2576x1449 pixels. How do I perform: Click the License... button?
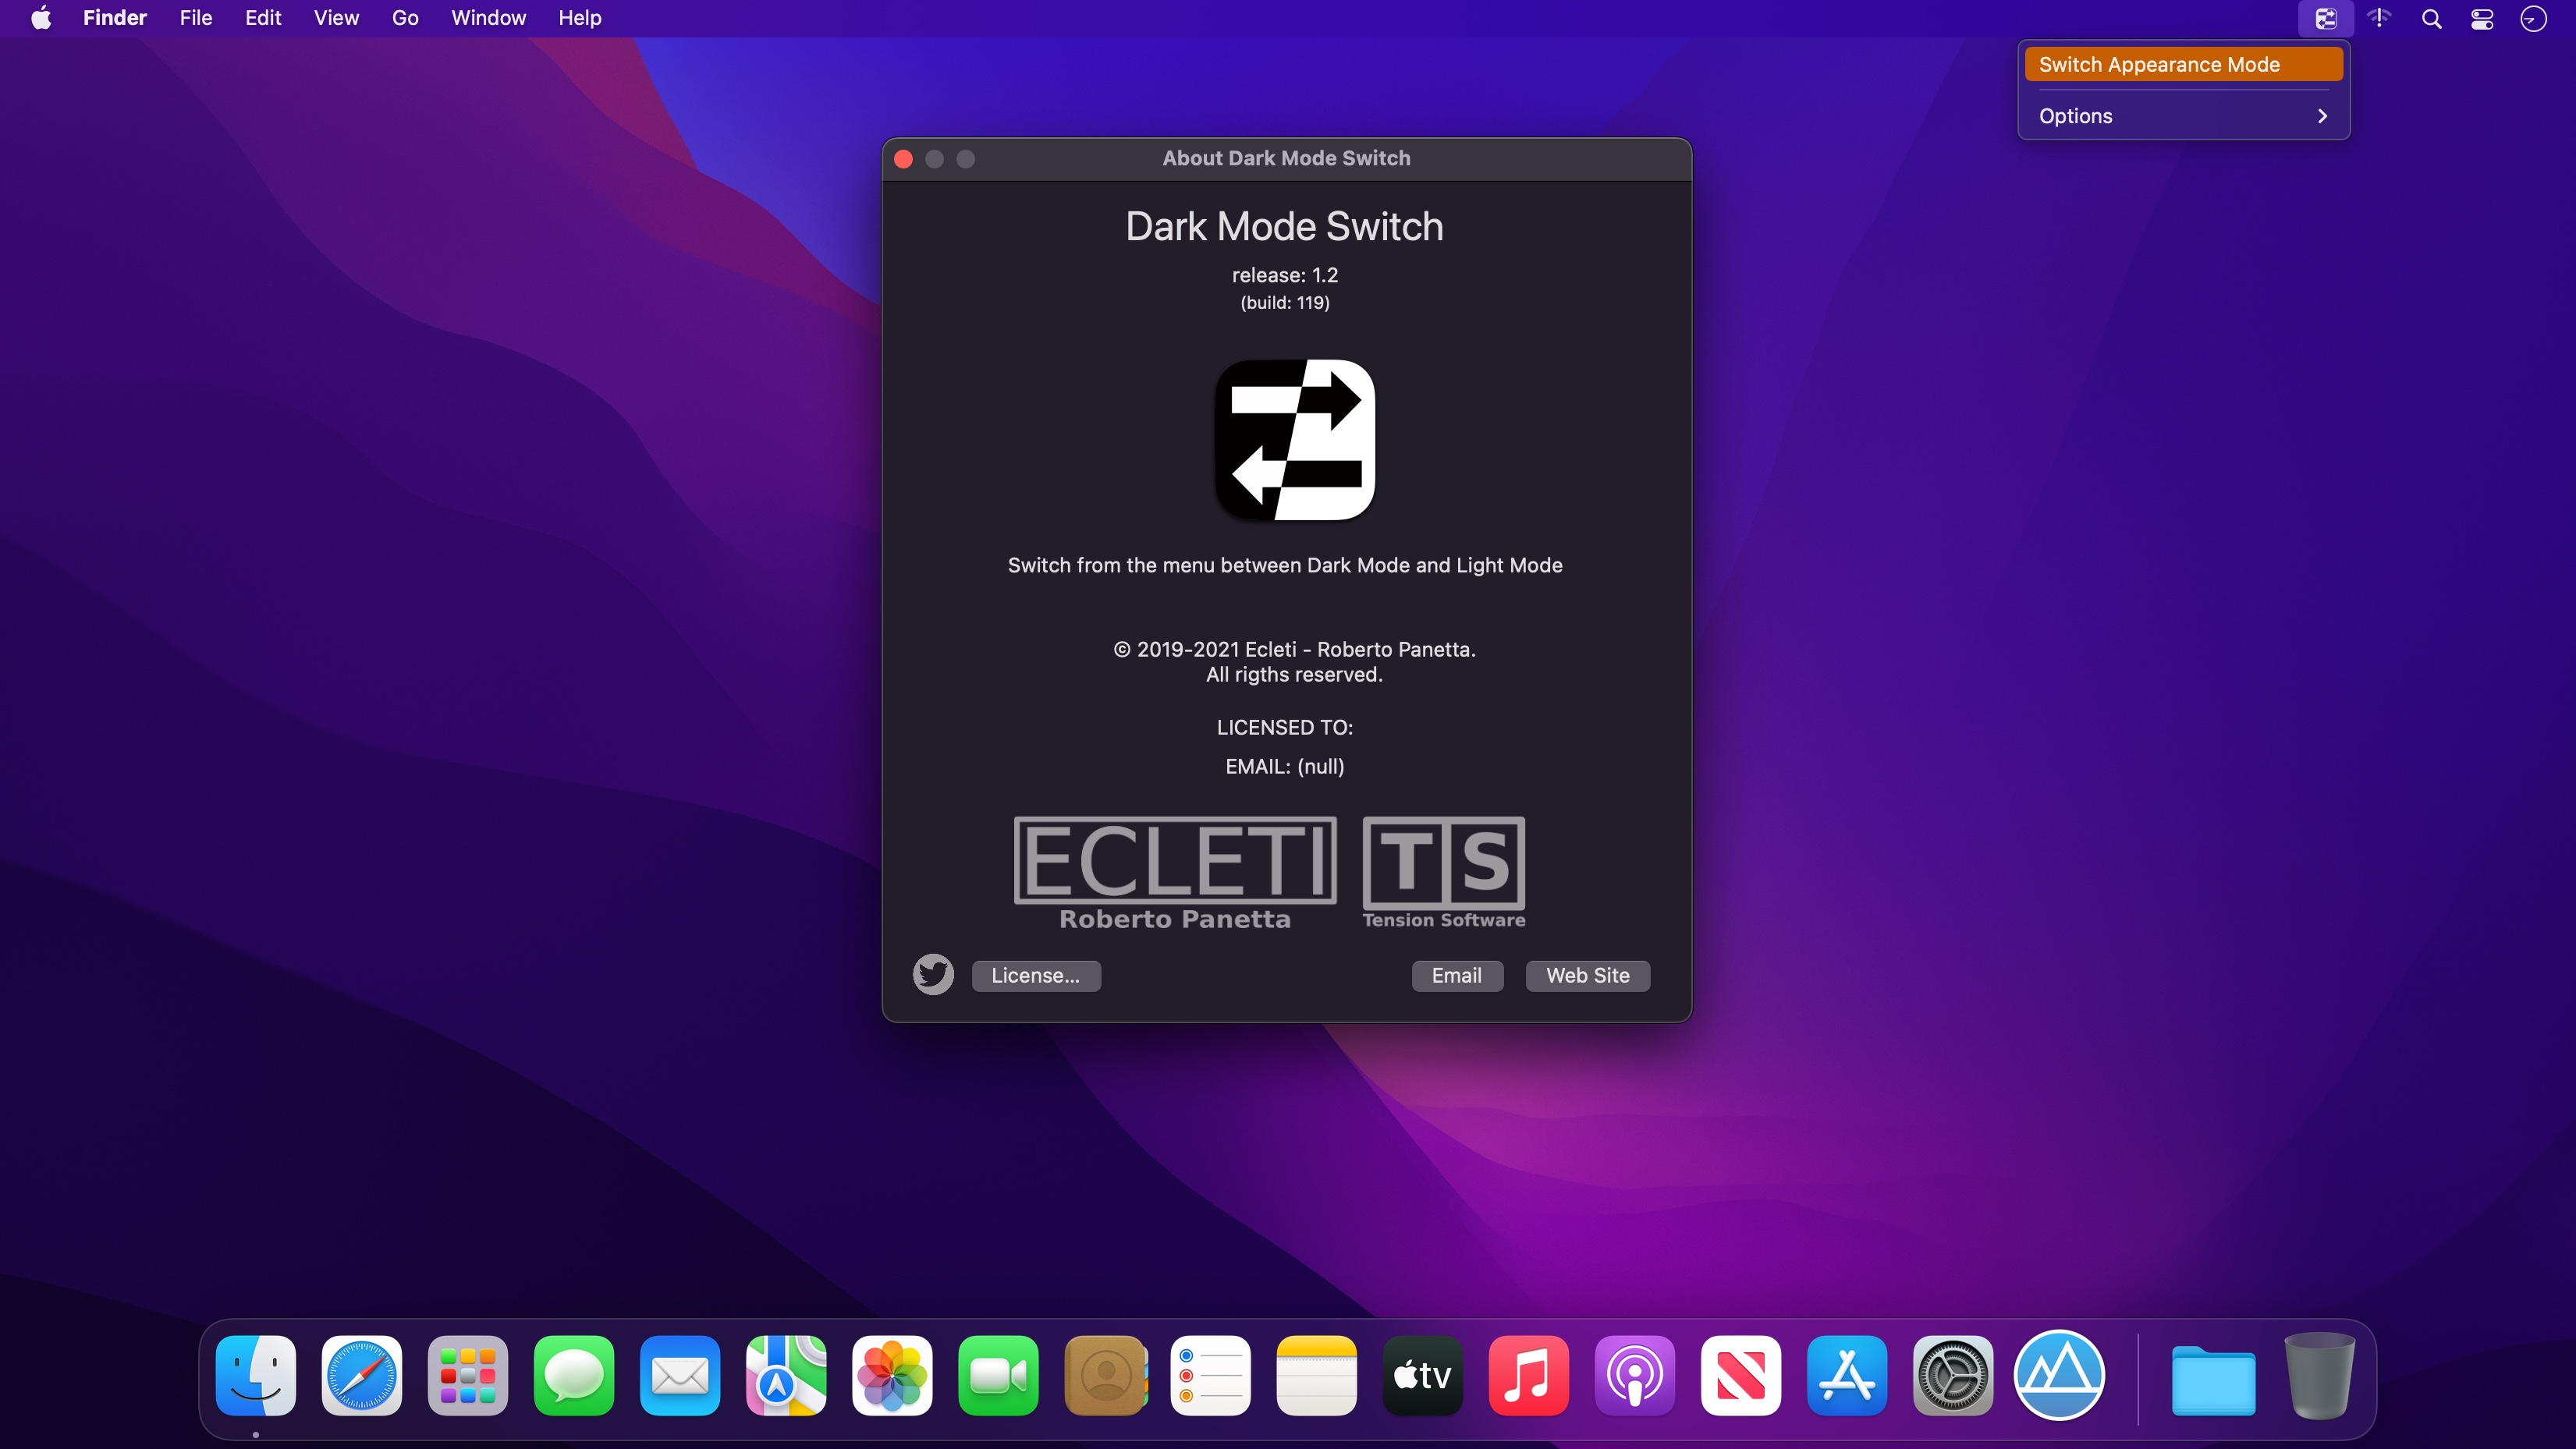pos(1036,976)
